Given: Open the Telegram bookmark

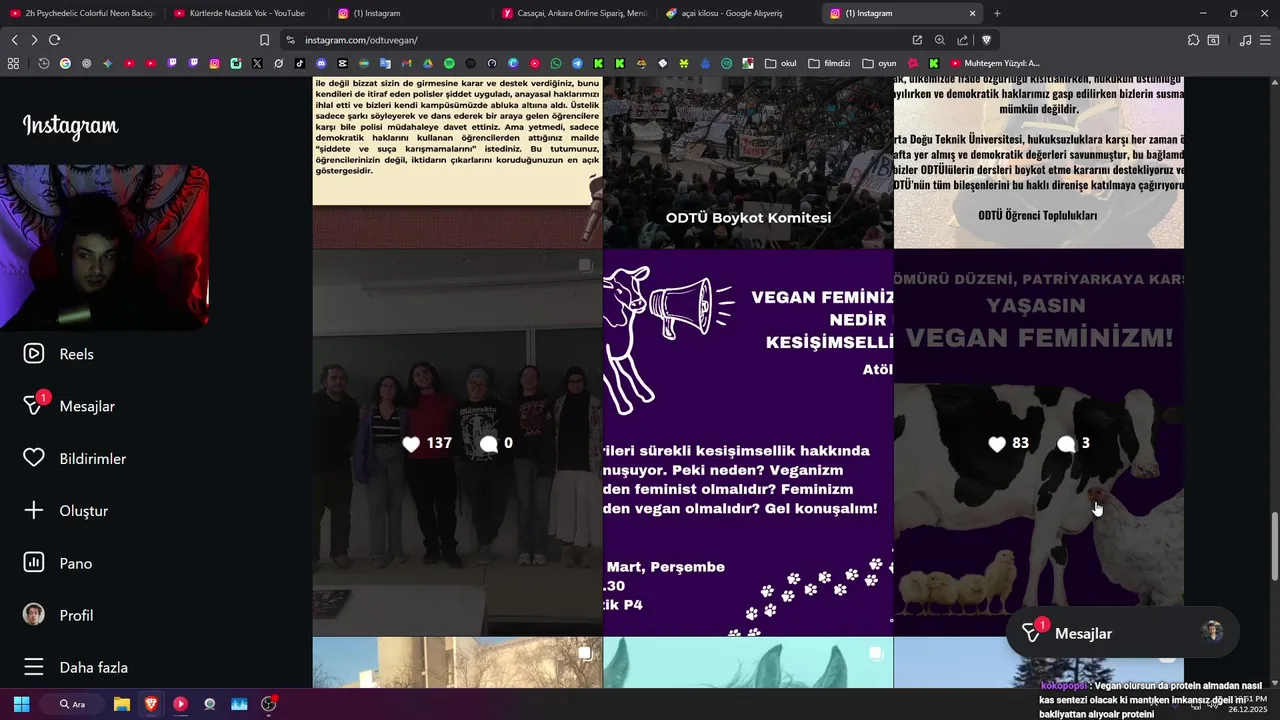Looking at the screenshot, I should point(577,63).
